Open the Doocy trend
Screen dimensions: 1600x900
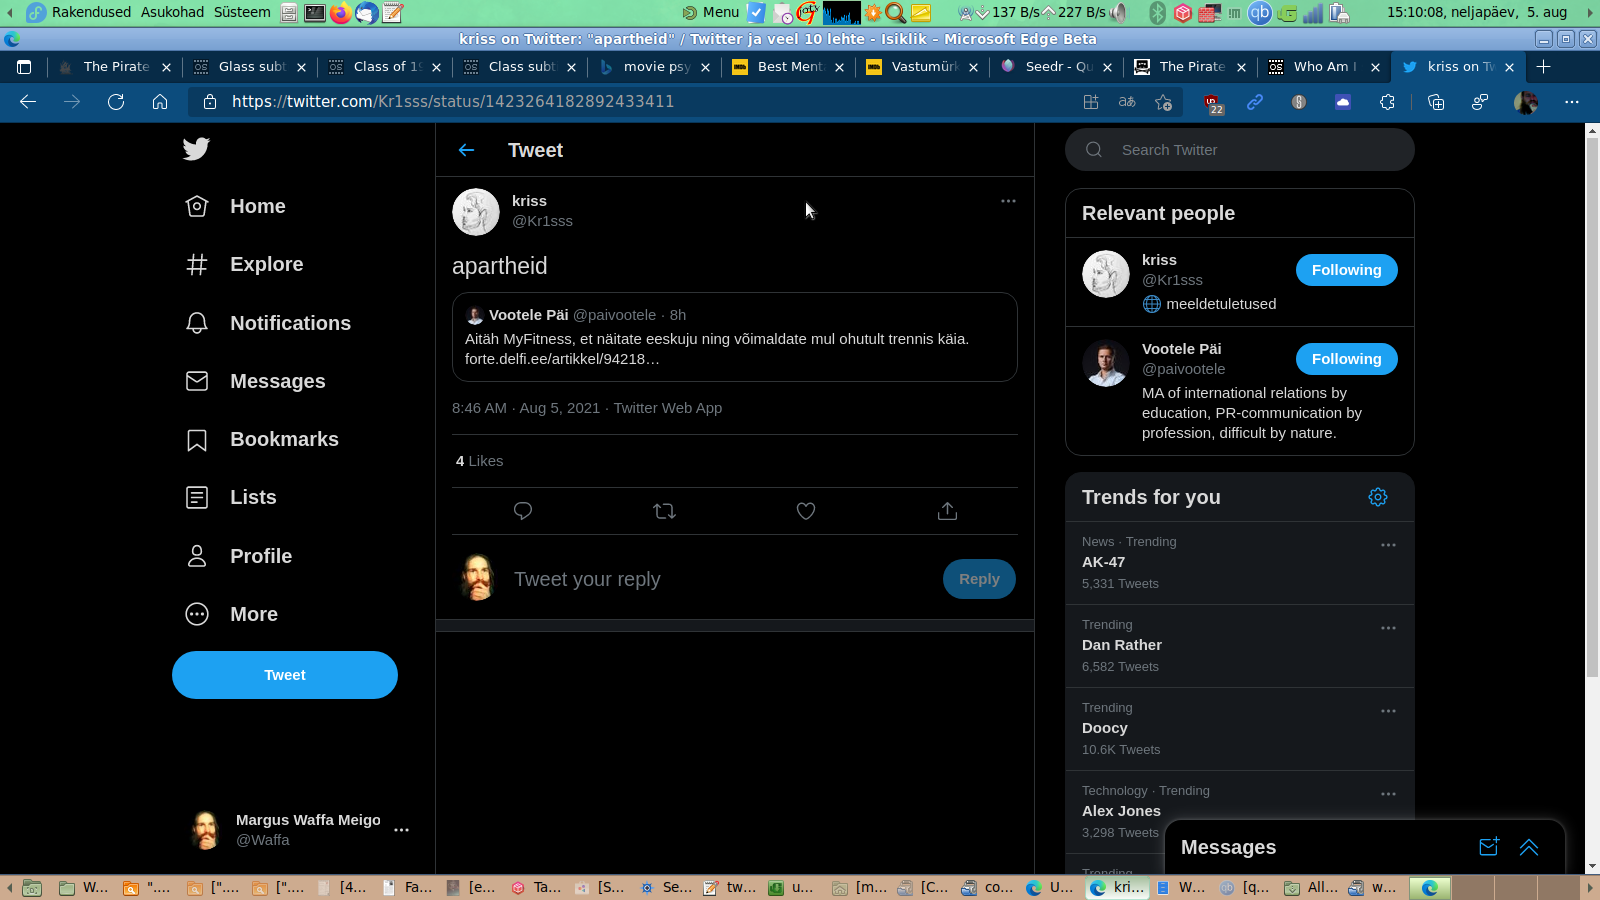coord(1240,729)
